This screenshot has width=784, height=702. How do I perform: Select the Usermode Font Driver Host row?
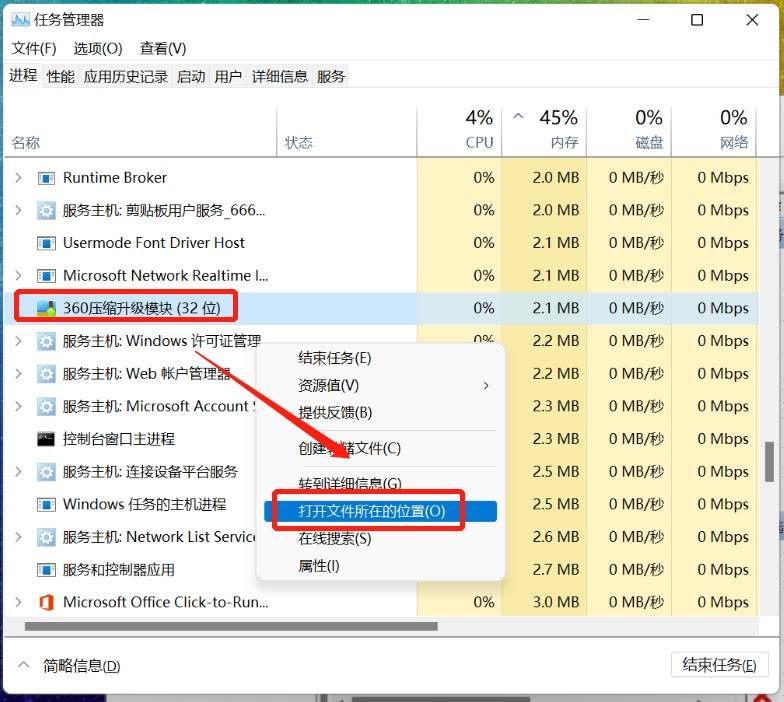click(381, 244)
